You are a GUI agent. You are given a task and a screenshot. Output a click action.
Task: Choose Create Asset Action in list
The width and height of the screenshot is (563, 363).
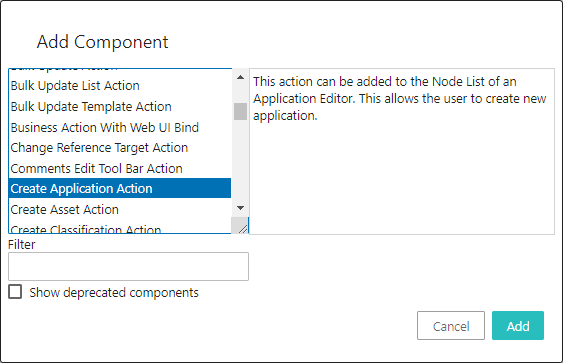coord(120,209)
